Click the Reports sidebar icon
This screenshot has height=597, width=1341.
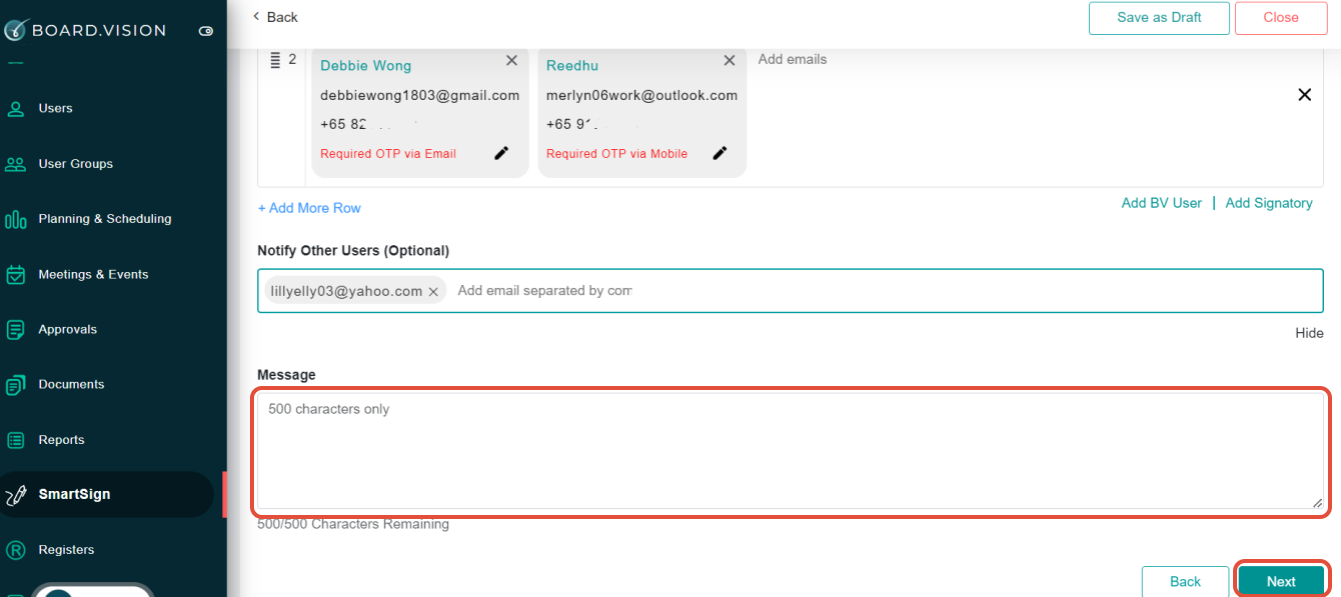pos(16,440)
